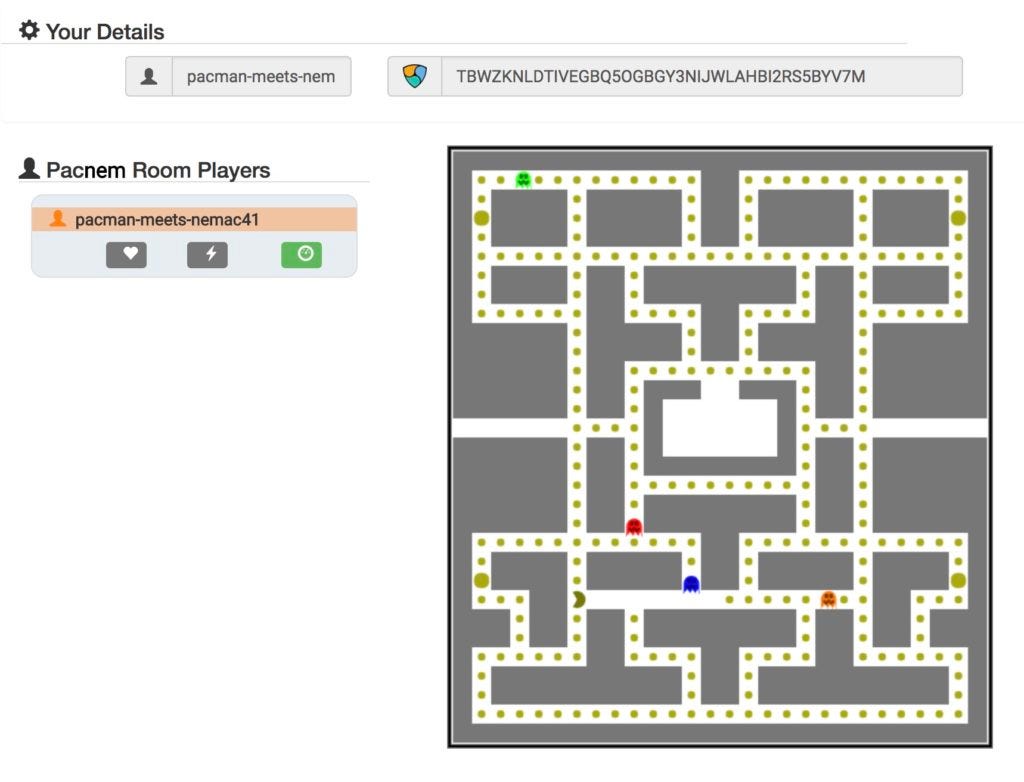Viewport: 1024px width, 782px height.
Task: Click the NEM address input field
Action: (x=702, y=76)
